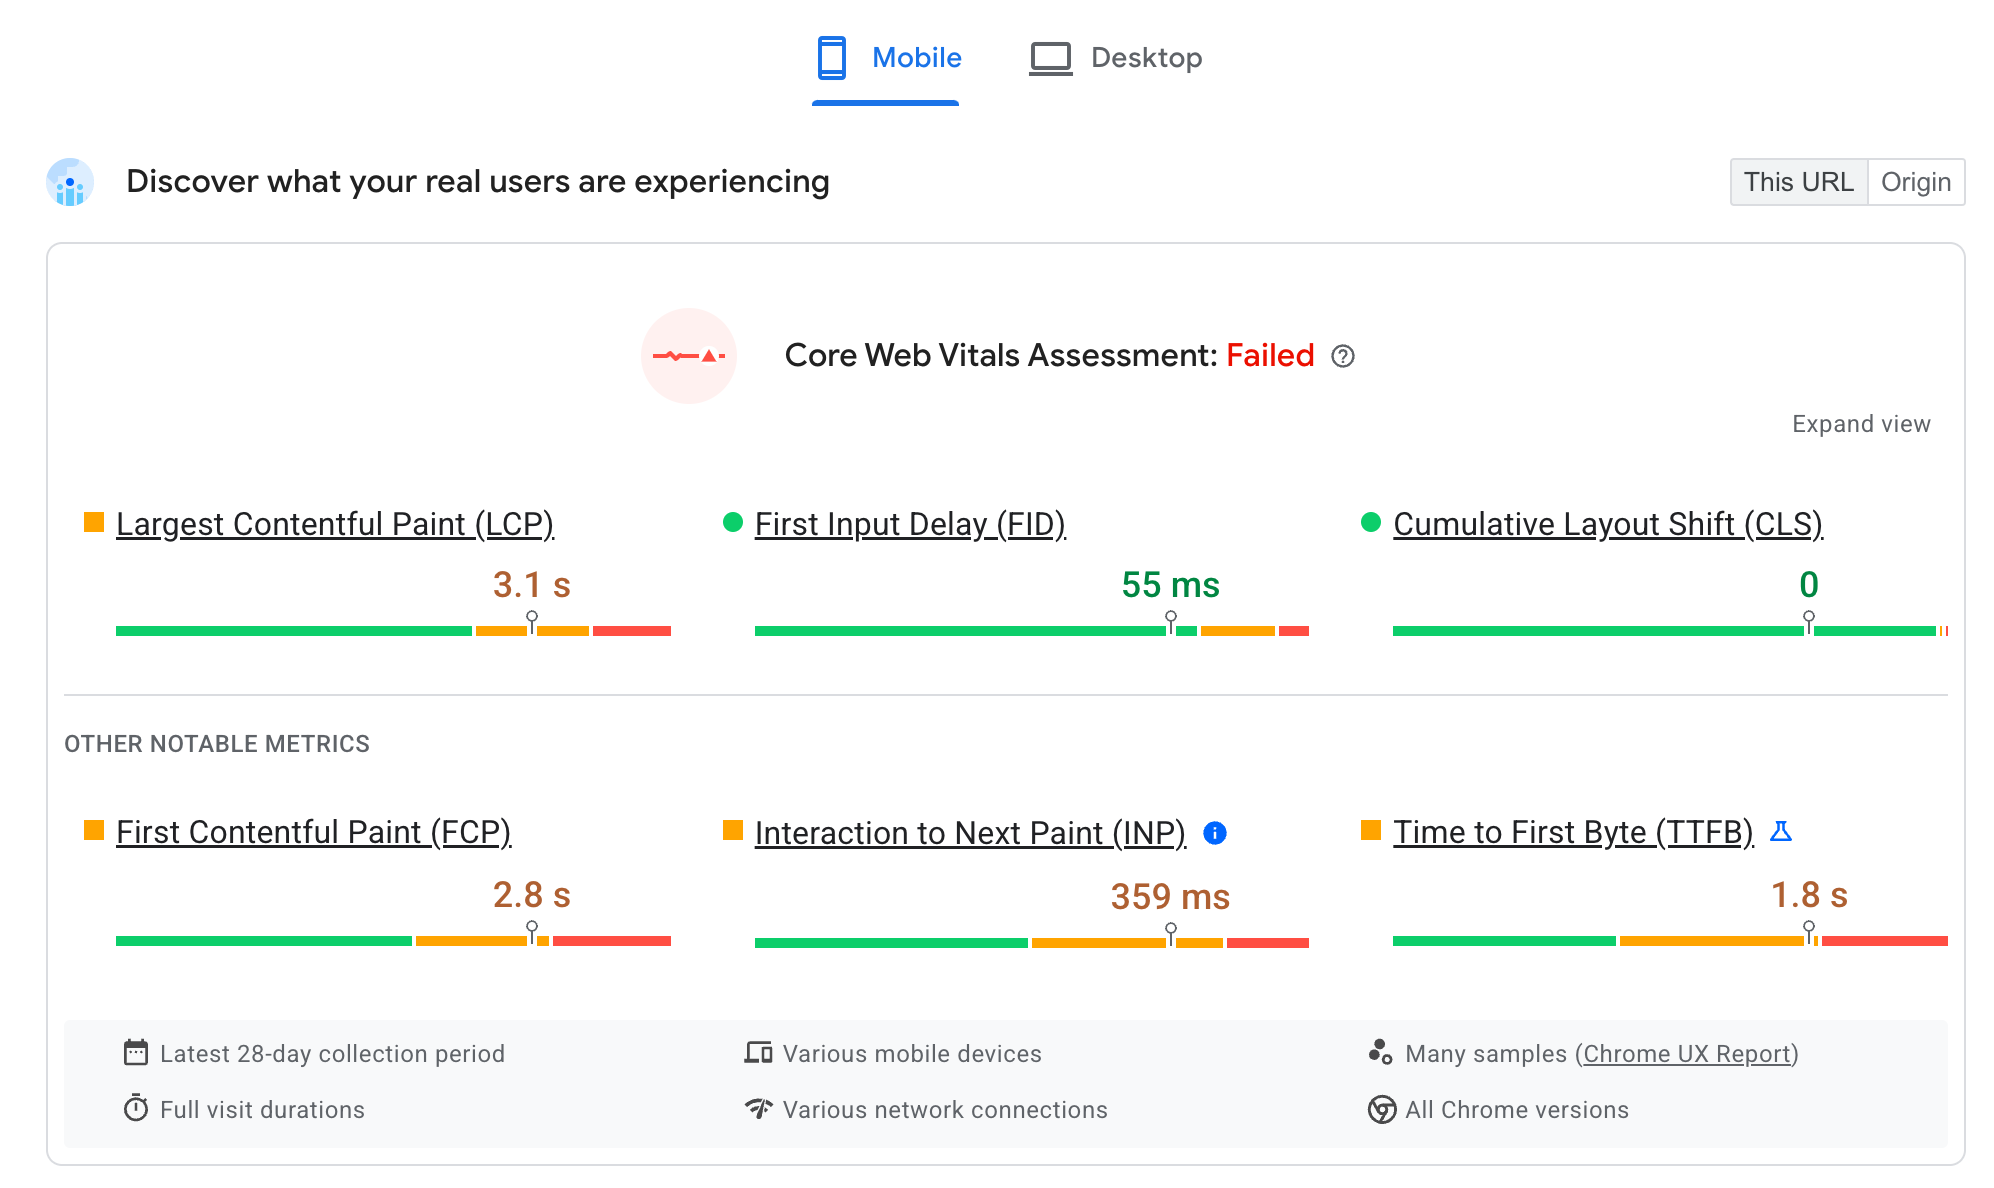Click the Core Web Vitals help icon

tap(1341, 355)
